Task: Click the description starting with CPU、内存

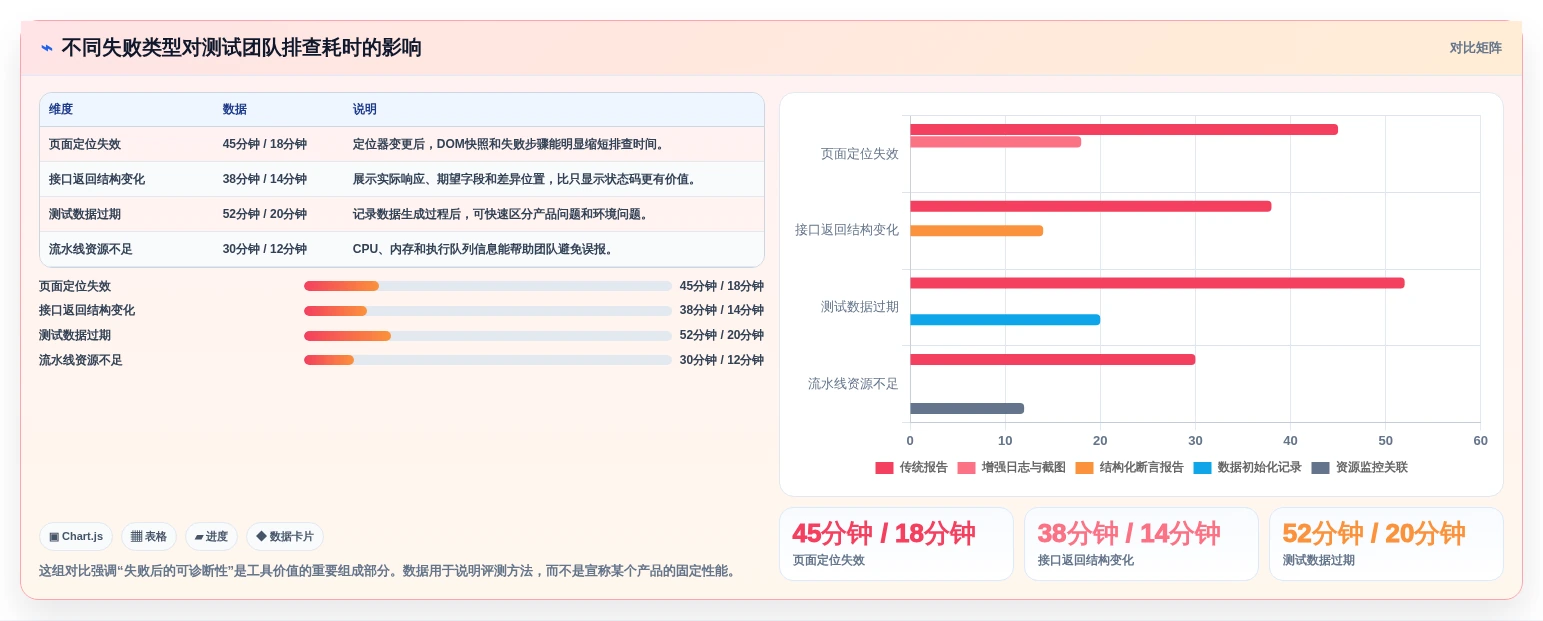Action: coord(483,249)
